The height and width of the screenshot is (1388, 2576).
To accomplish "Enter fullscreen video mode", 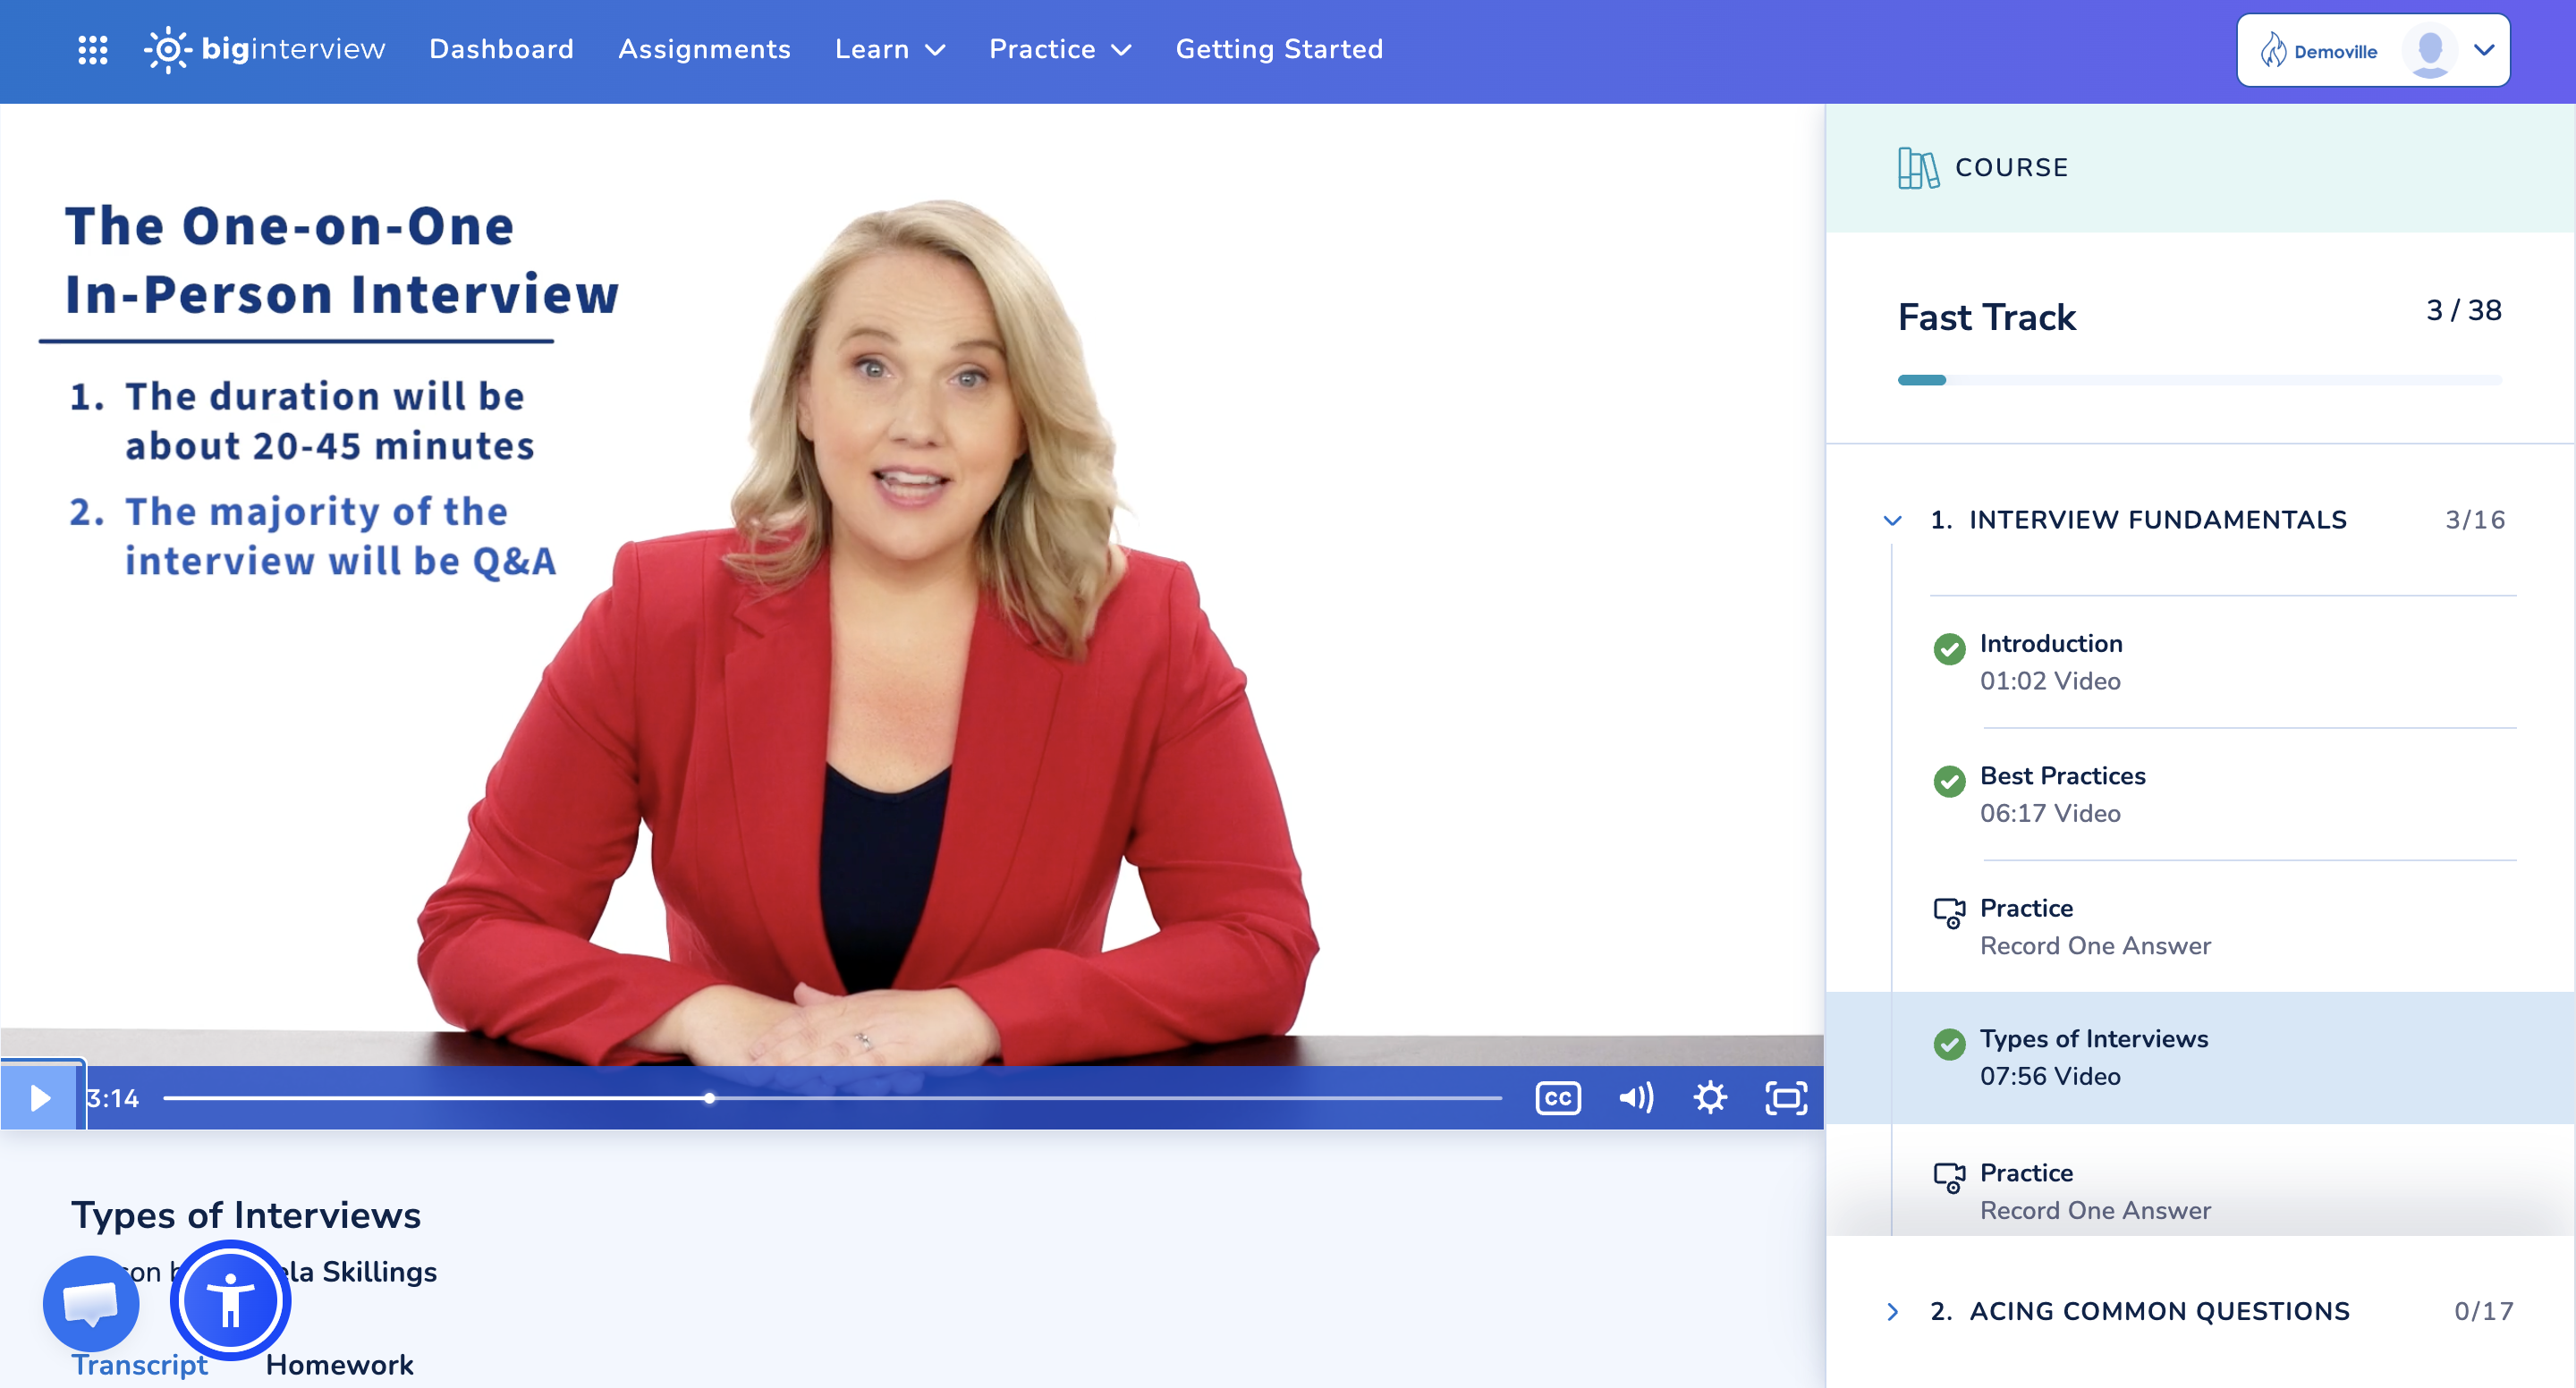I will pyautogui.click(x=1785, y=1098).
